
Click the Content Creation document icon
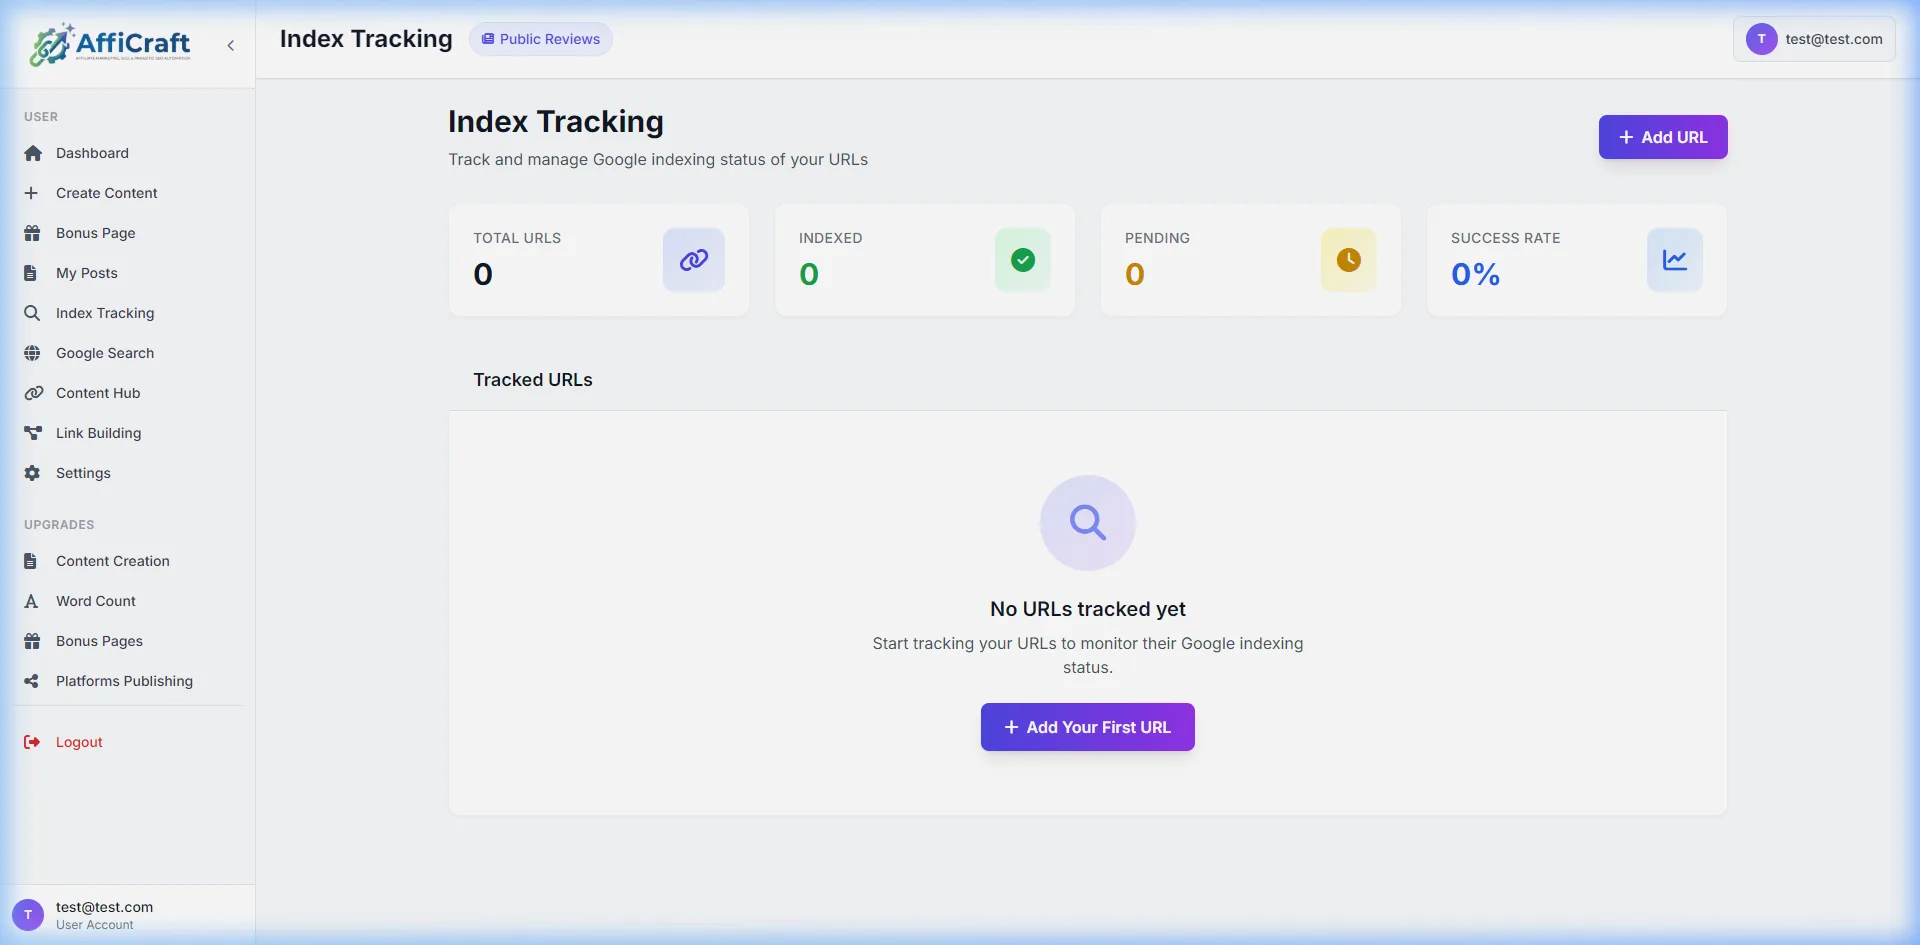[x=33, y=560]
